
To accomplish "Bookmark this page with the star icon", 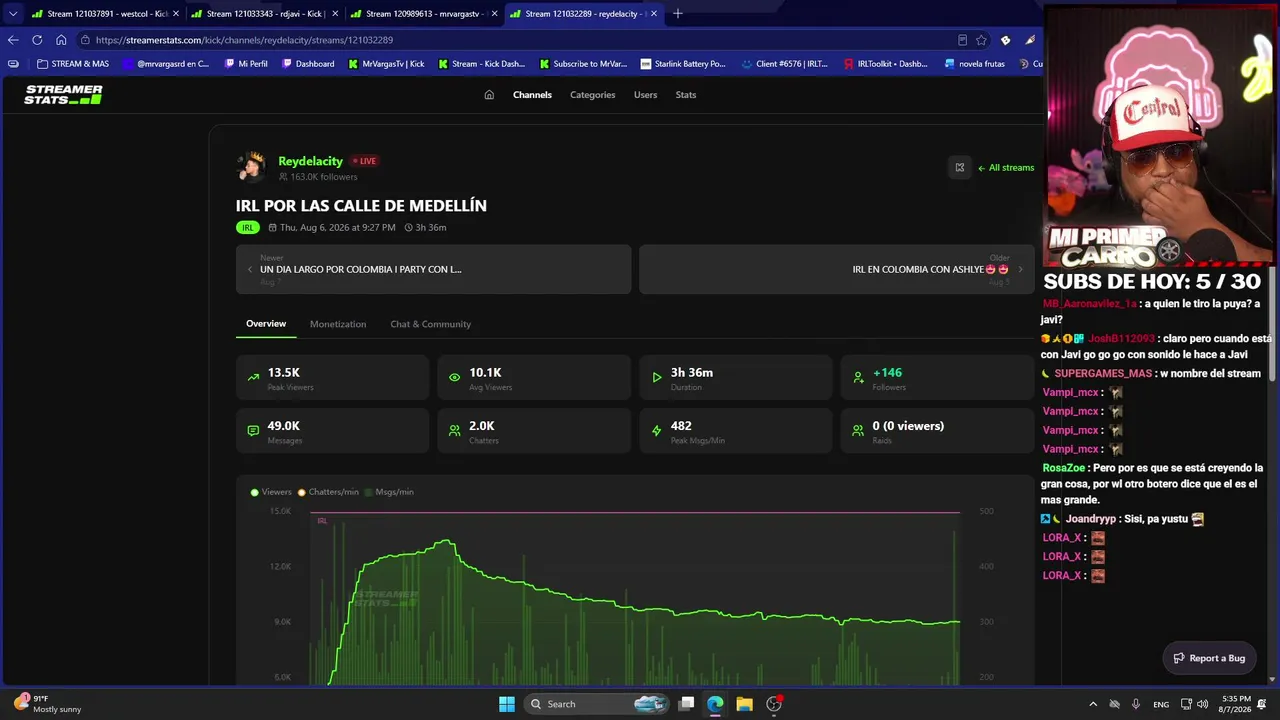I will pyautogui.click(x=981, y=40).
